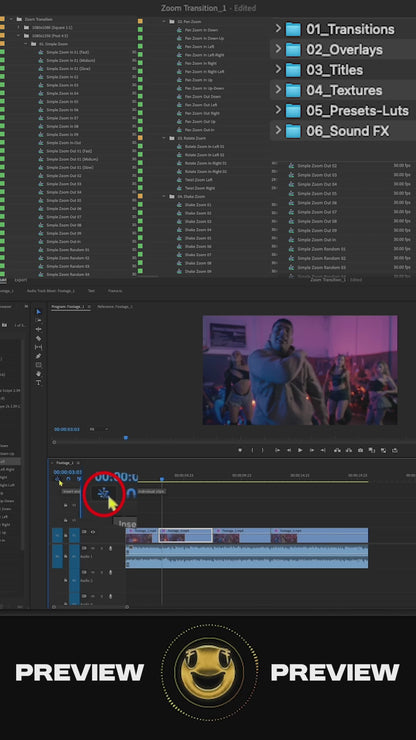Screen dimensions: 416x740
Task: Select the 01_Transitions folder icon
Action: pyautogui.click(x=293, y=29)
